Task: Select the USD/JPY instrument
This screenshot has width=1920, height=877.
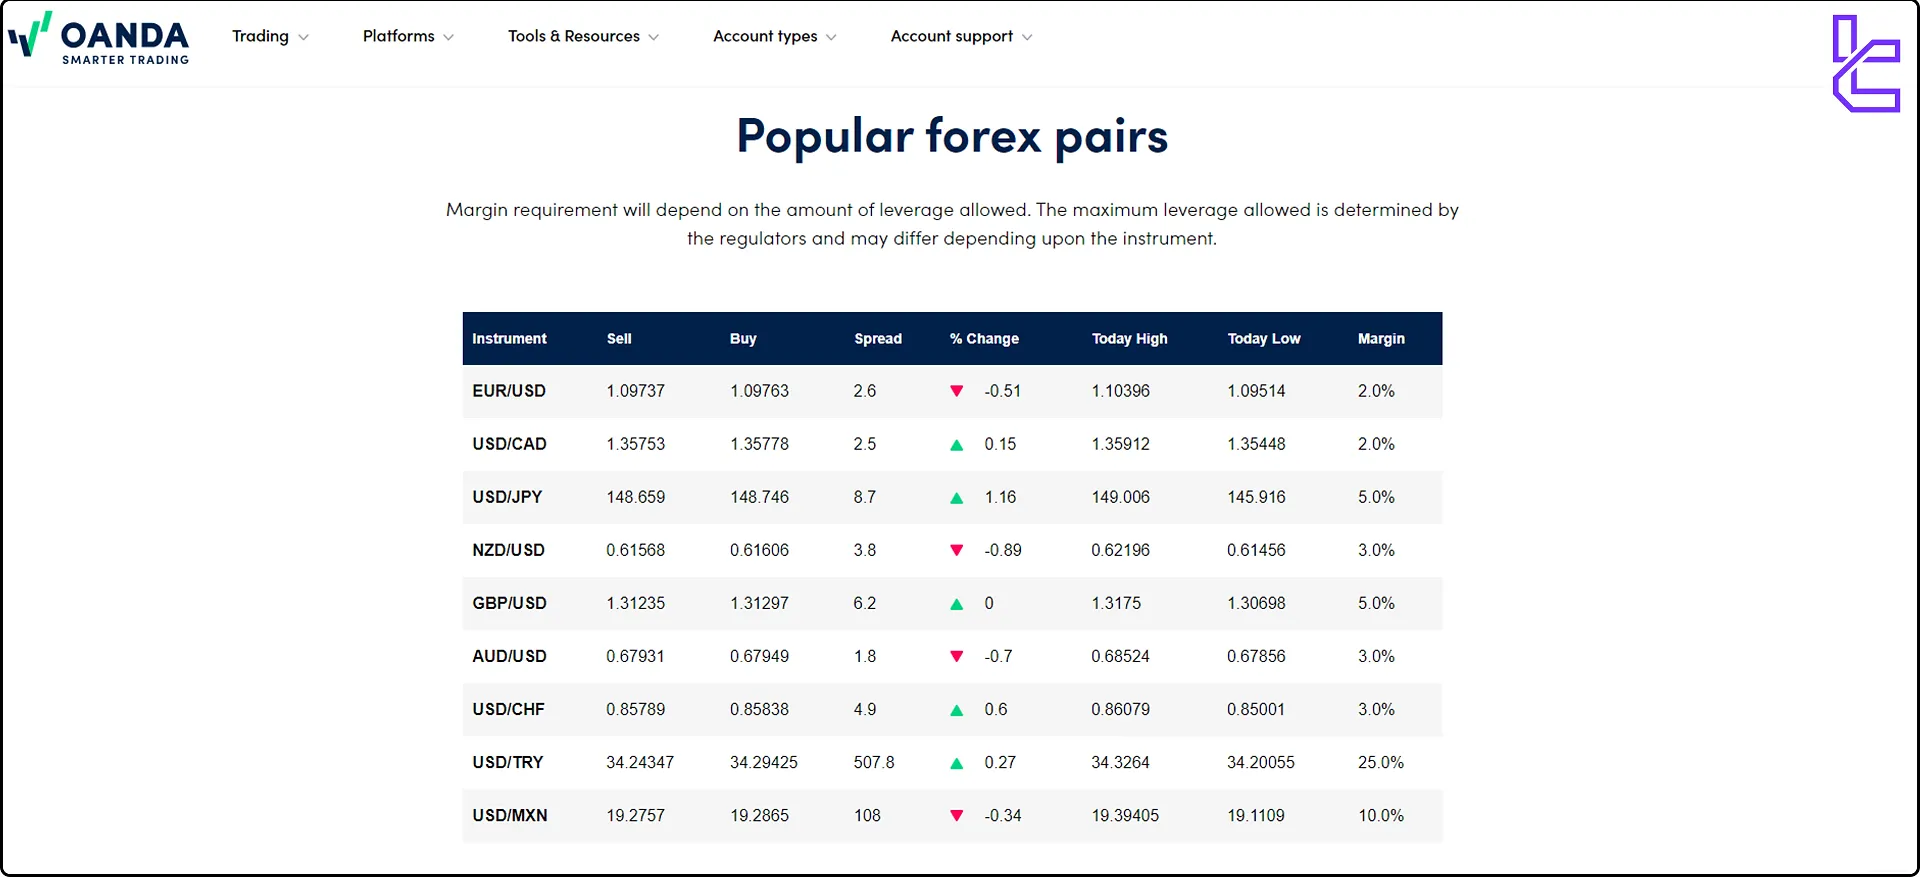Action: click(x=507, y=497)
